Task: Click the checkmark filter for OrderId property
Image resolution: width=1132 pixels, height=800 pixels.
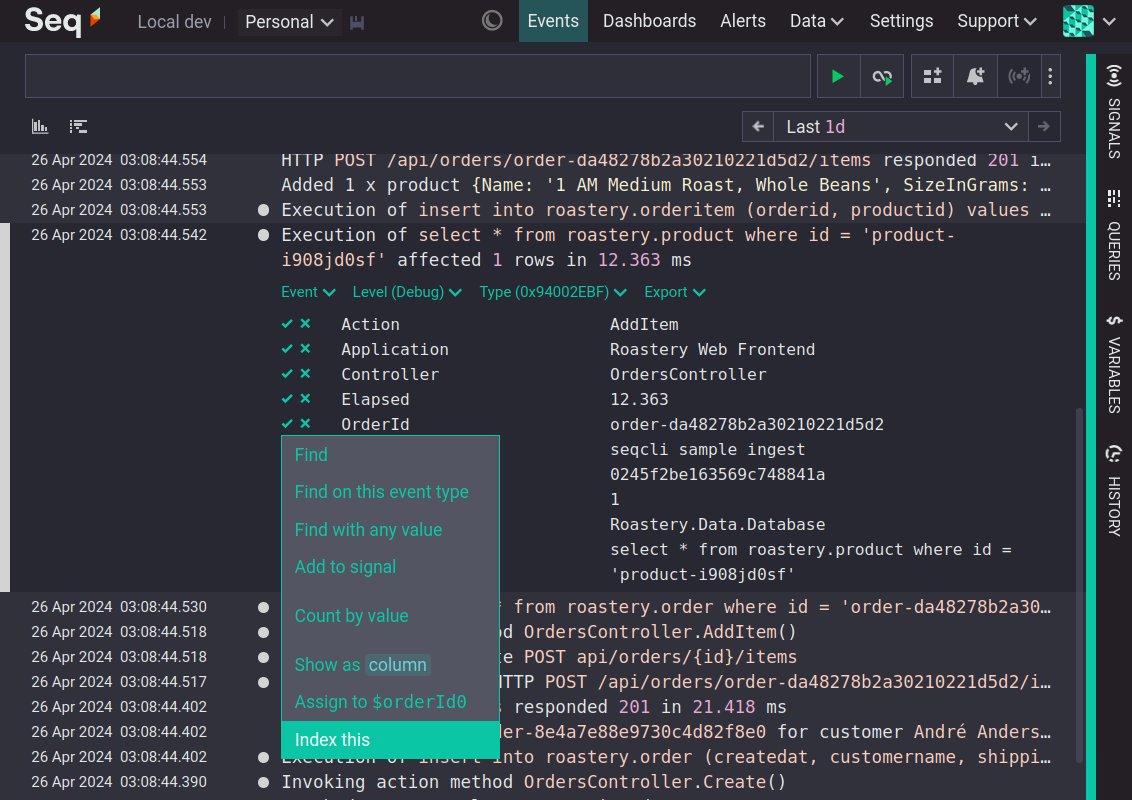Action: pyautogui.click(x=287, y=423)
